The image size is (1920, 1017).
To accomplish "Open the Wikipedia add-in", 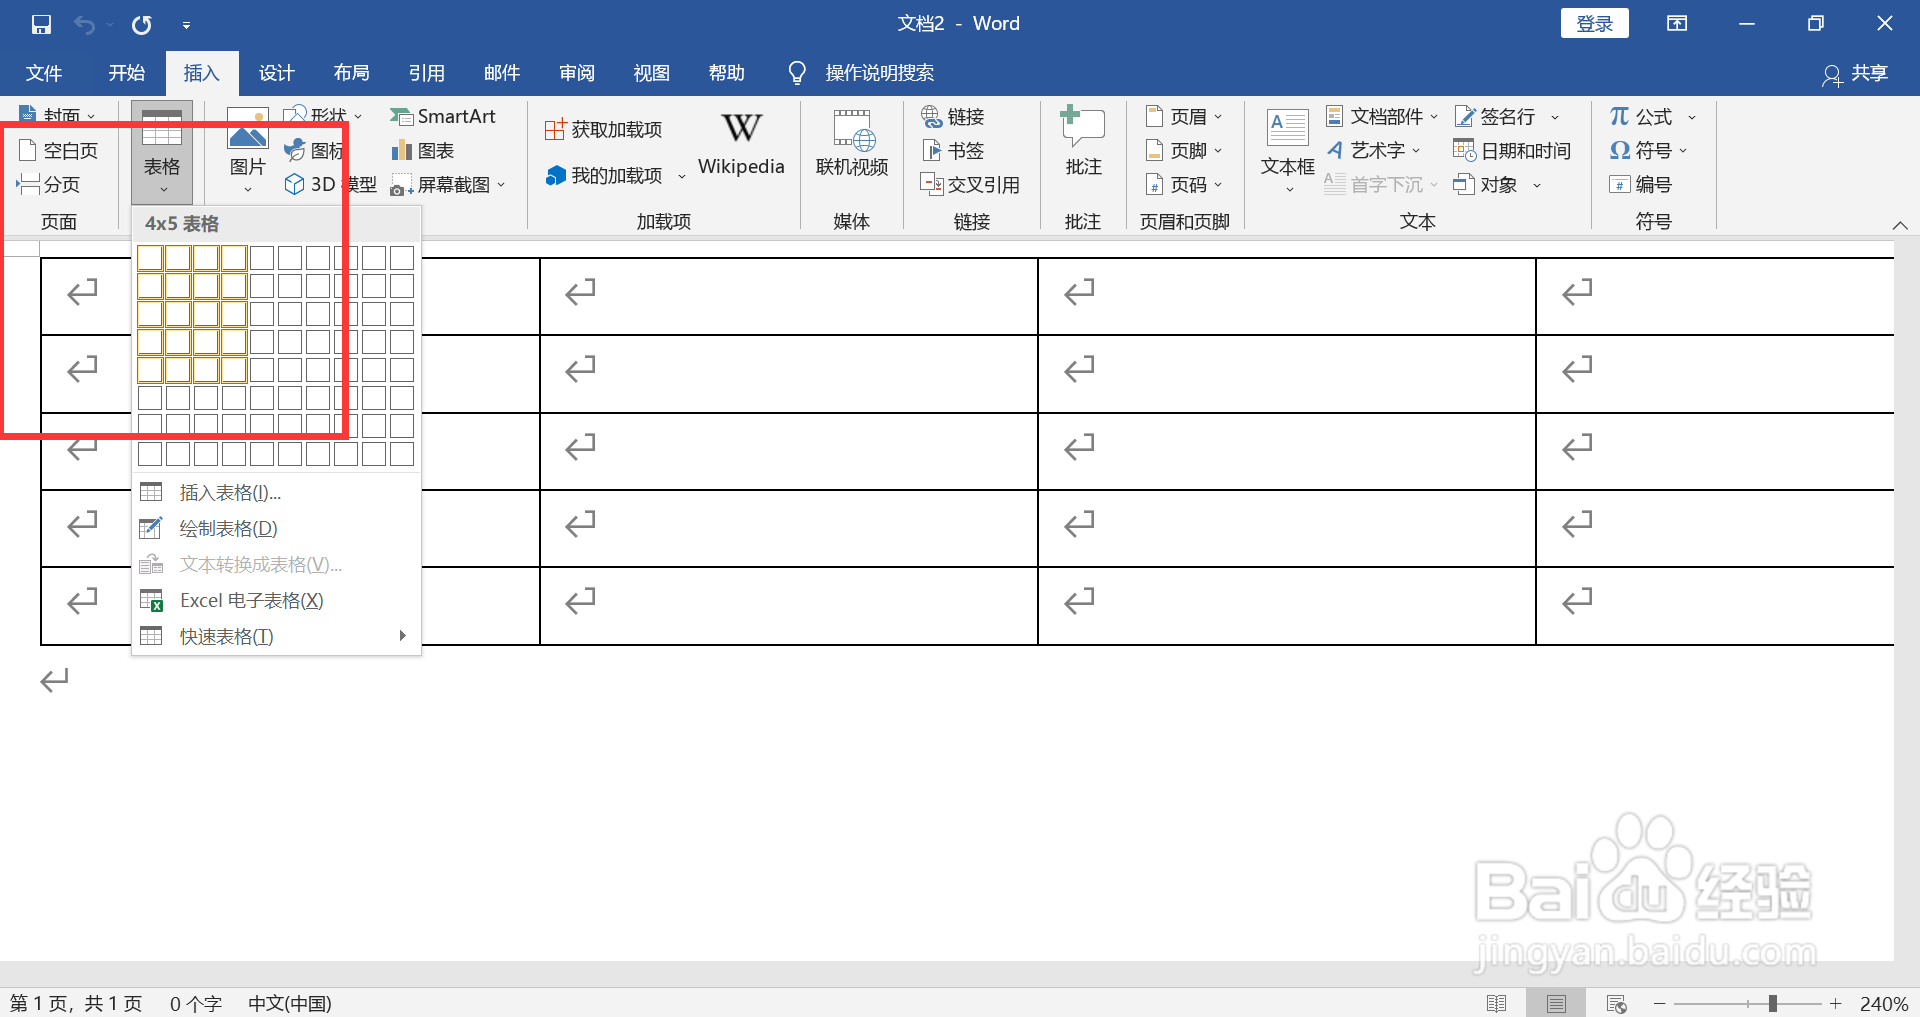I will [x=740, y=145].
